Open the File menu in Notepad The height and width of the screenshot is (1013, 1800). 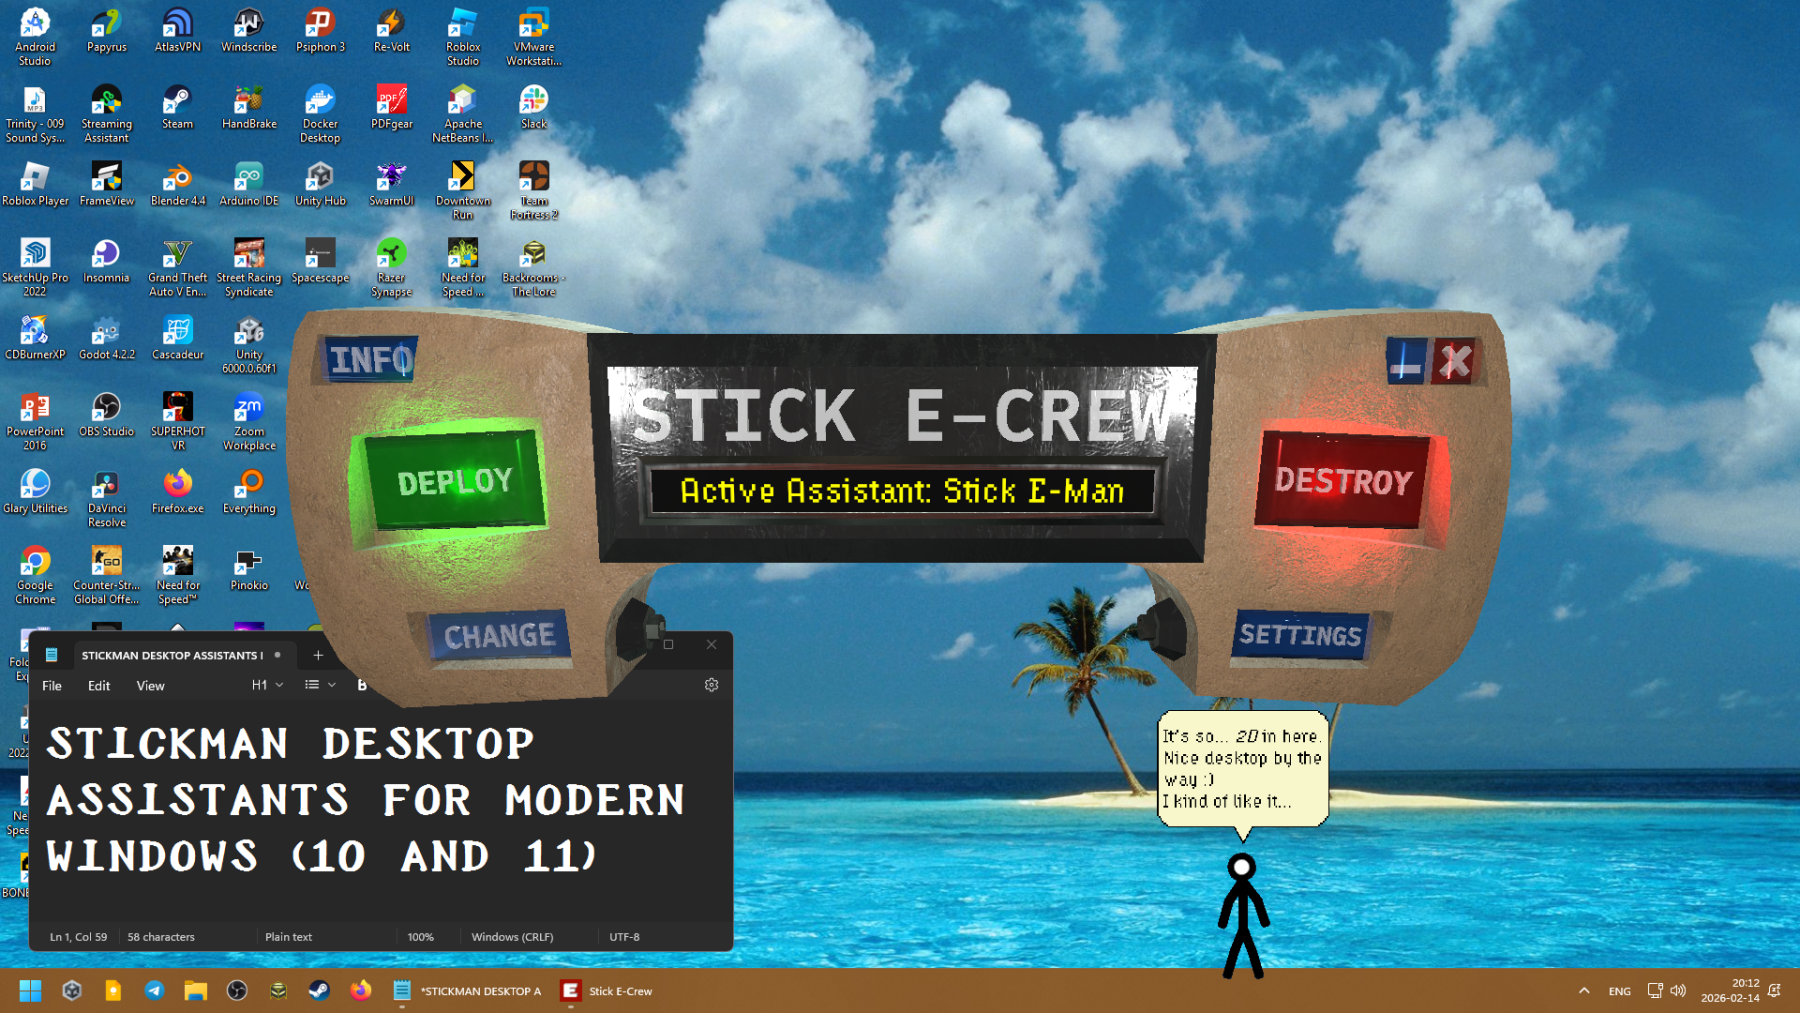pyautogui.click(x=52, y=686)
